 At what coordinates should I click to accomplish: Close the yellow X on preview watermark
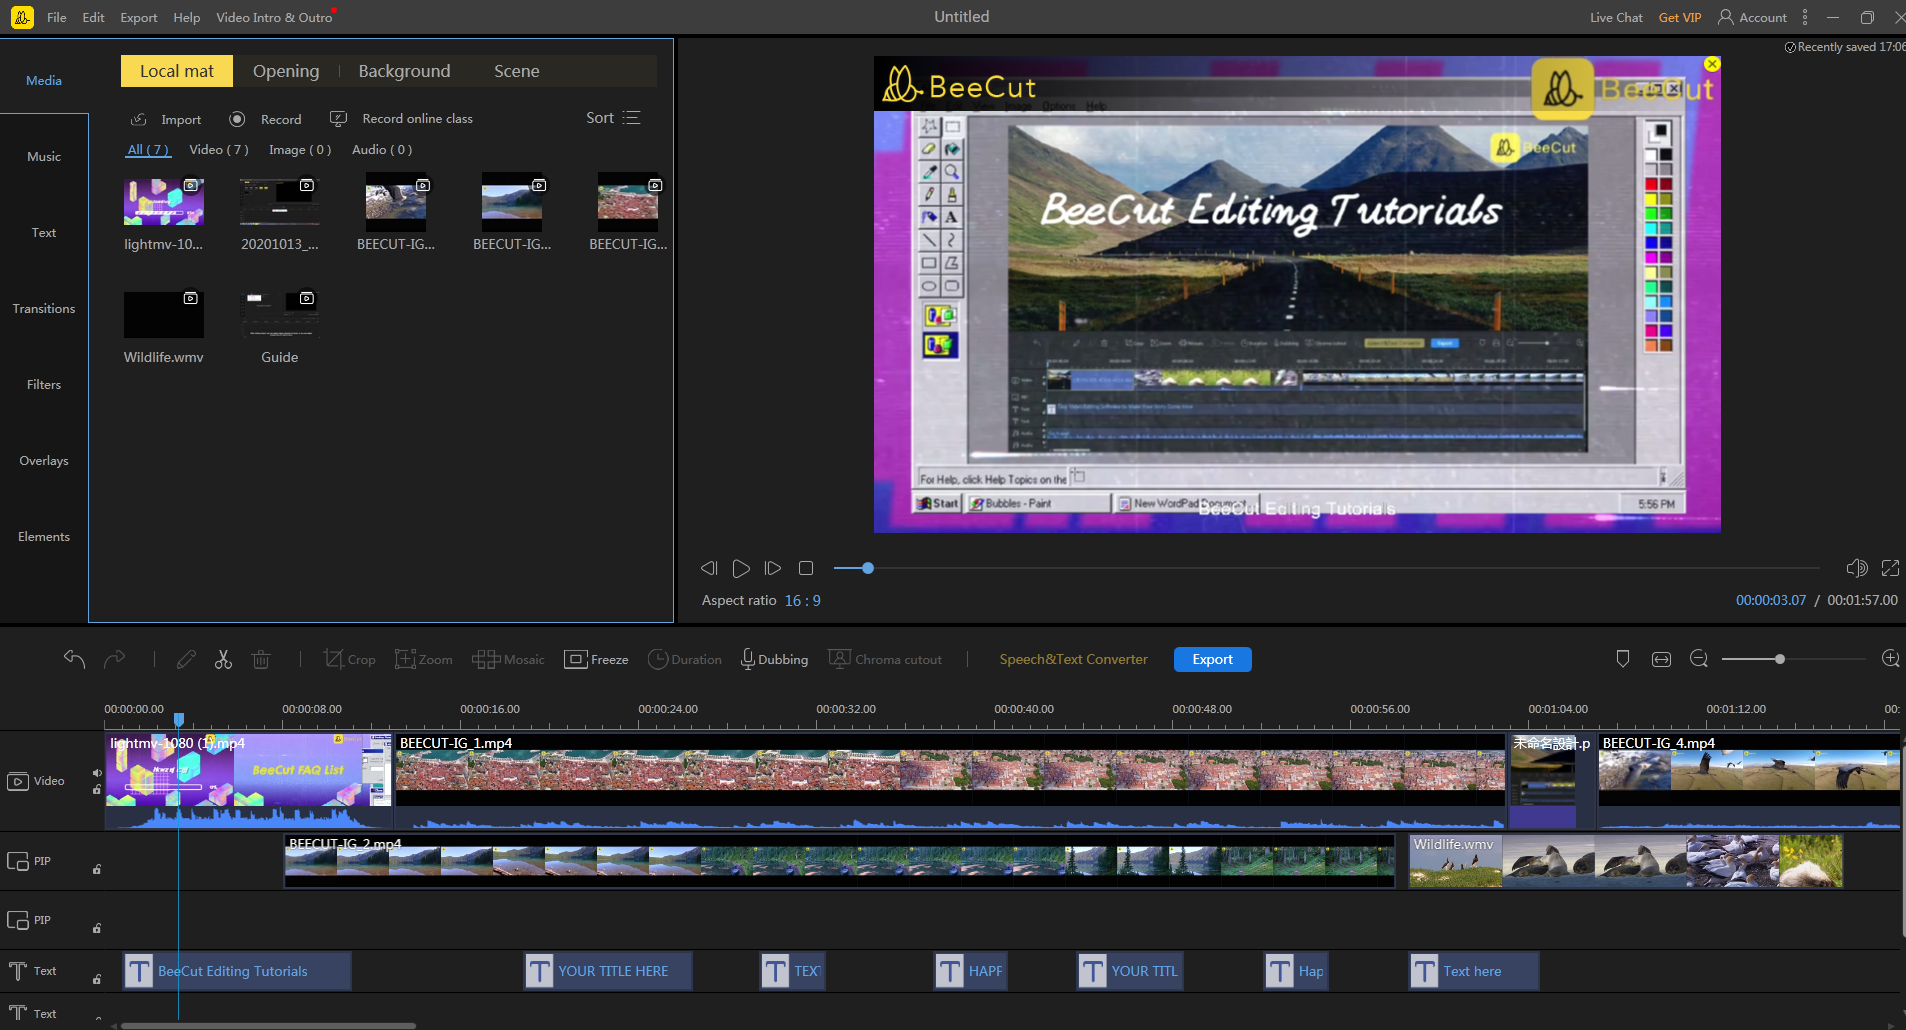pos(1712,64)
